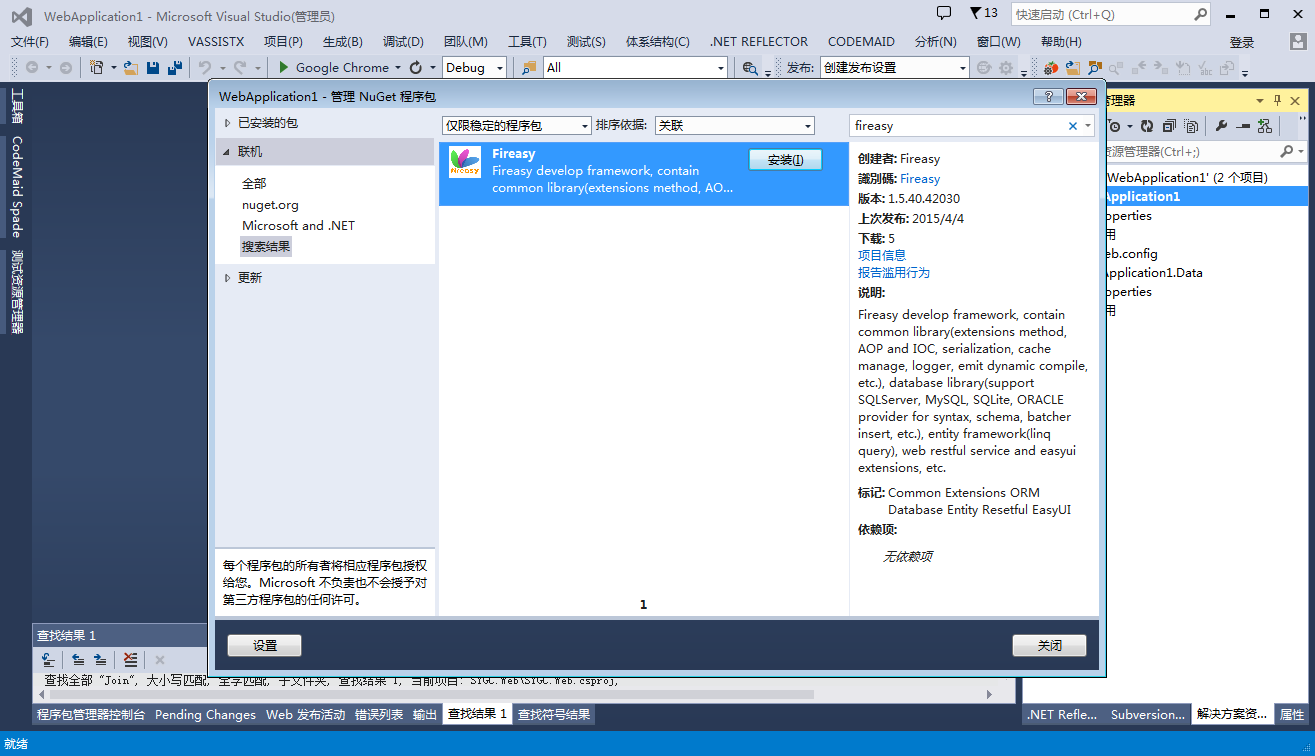Image resolution: width=1315 pixels, height=756 pixels.
Task: Open the NuGet search history dropdown arrow
Action: [1088, 126]
